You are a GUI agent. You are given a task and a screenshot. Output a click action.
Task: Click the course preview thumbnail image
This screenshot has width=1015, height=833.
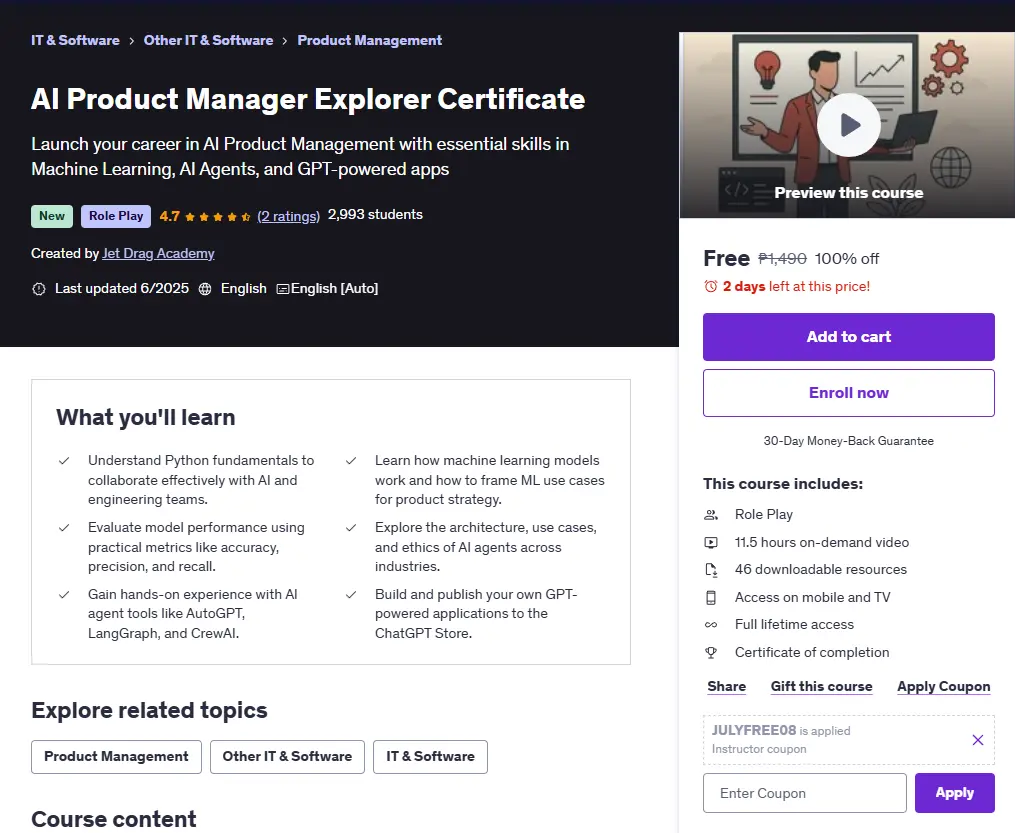pyautogui.click(x=847, y=125)
